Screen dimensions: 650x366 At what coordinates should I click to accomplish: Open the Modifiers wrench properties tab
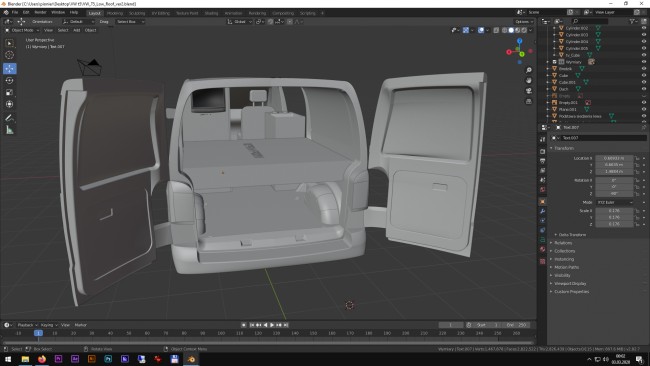click(x=543, y=211)
